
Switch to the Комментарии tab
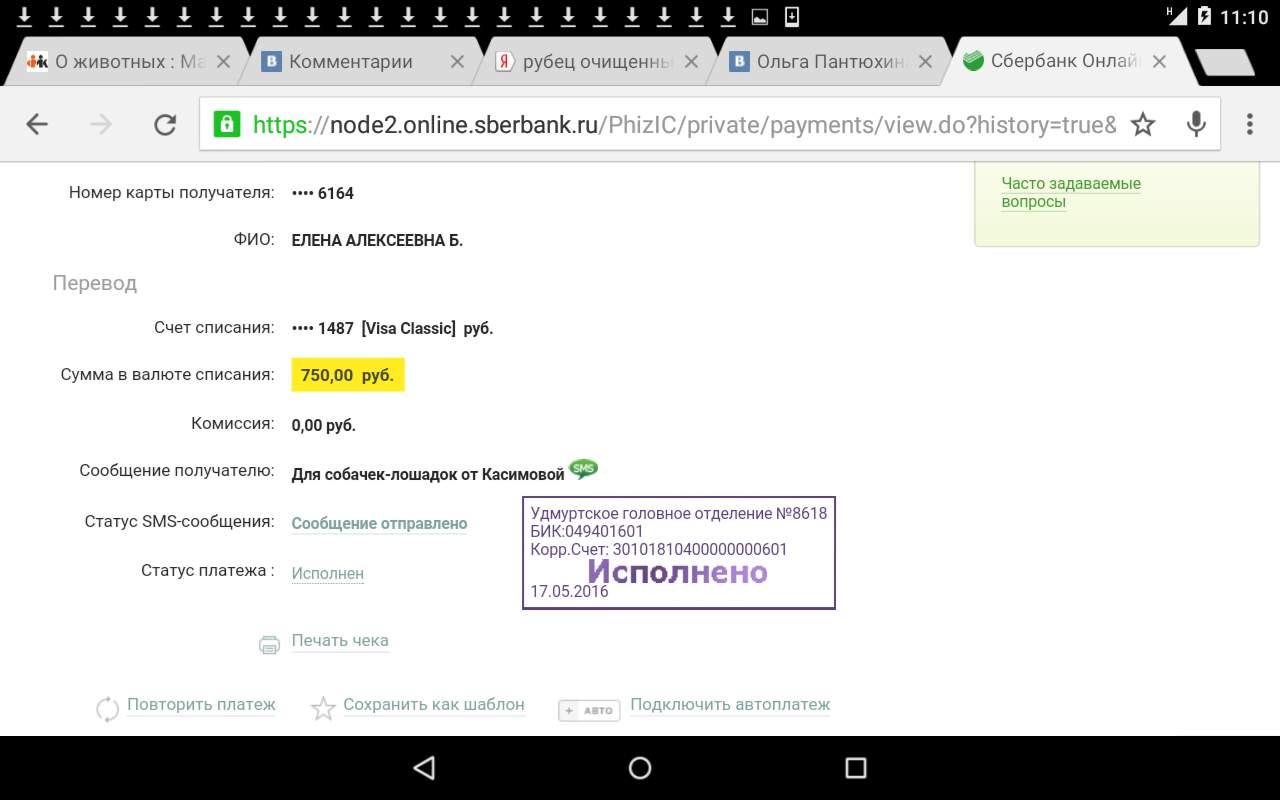point(350,62)
